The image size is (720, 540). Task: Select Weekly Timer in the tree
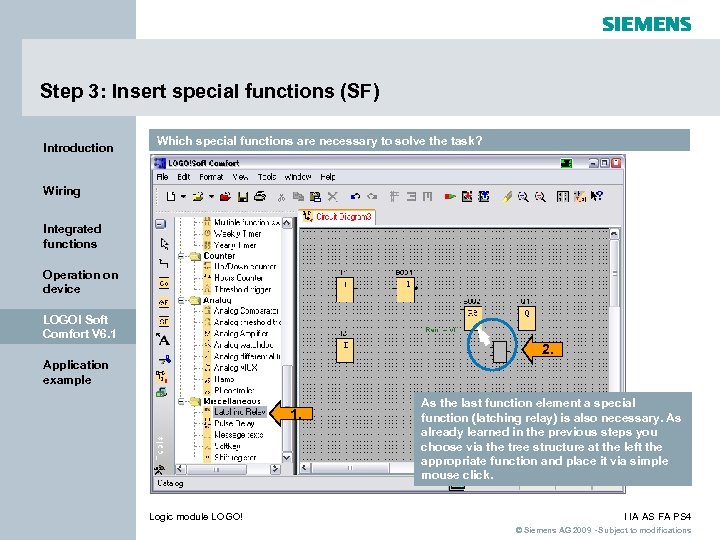coord(238,234)
